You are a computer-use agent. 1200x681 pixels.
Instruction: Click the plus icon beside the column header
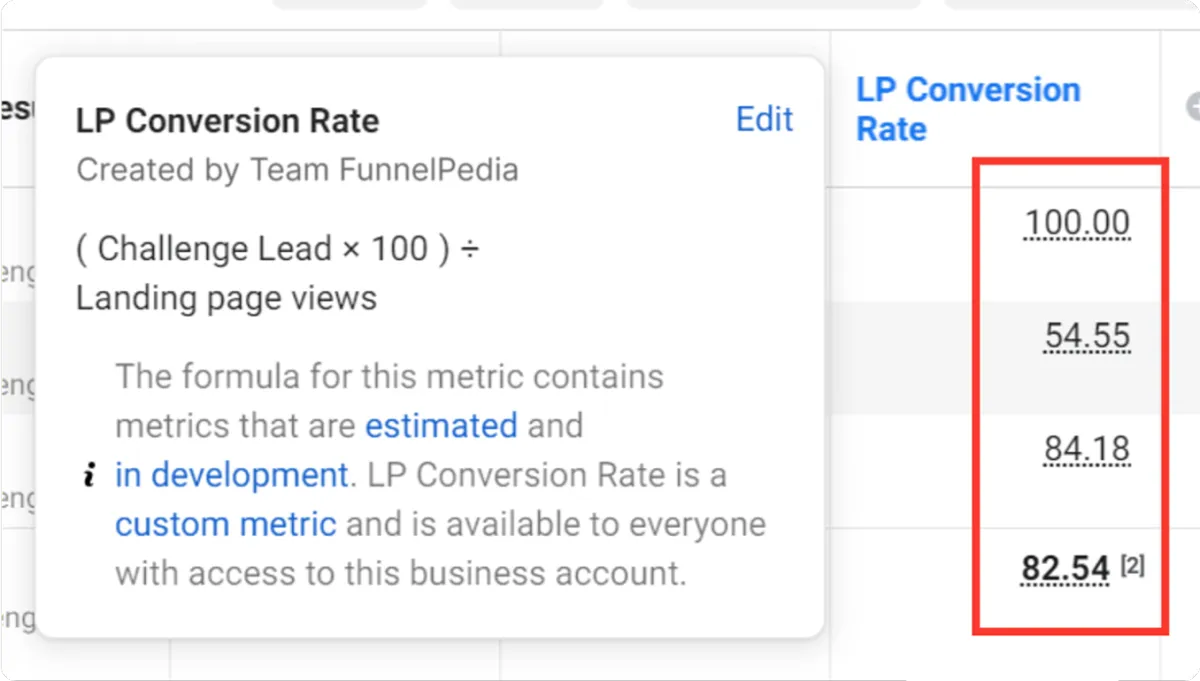[1192, 107]
